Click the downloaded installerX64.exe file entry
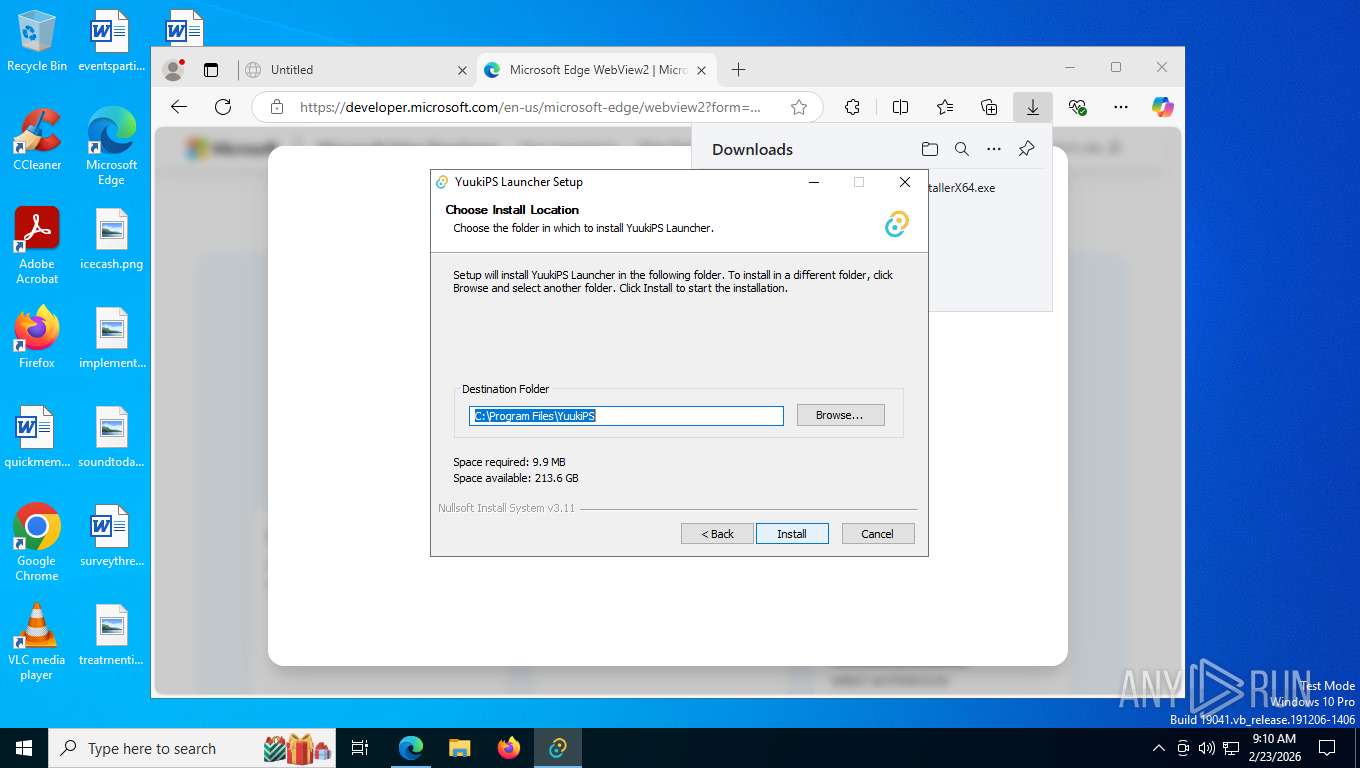Image resolution: width=1360 pixels, height=768 pixels. [x=961, y=188]
